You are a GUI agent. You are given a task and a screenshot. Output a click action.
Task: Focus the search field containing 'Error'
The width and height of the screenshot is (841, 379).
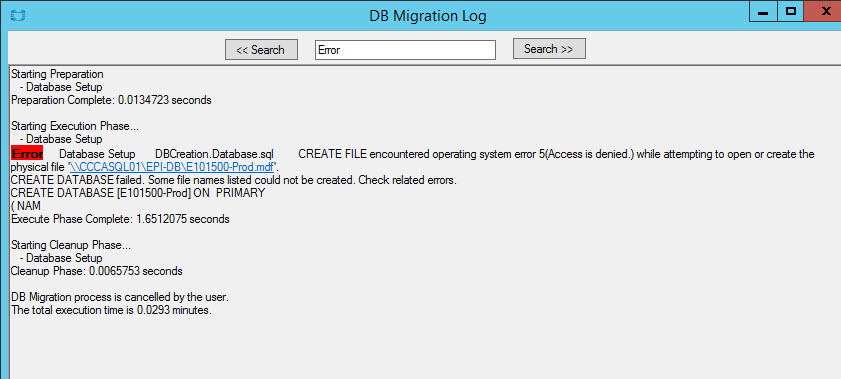[x=405, y=50]
